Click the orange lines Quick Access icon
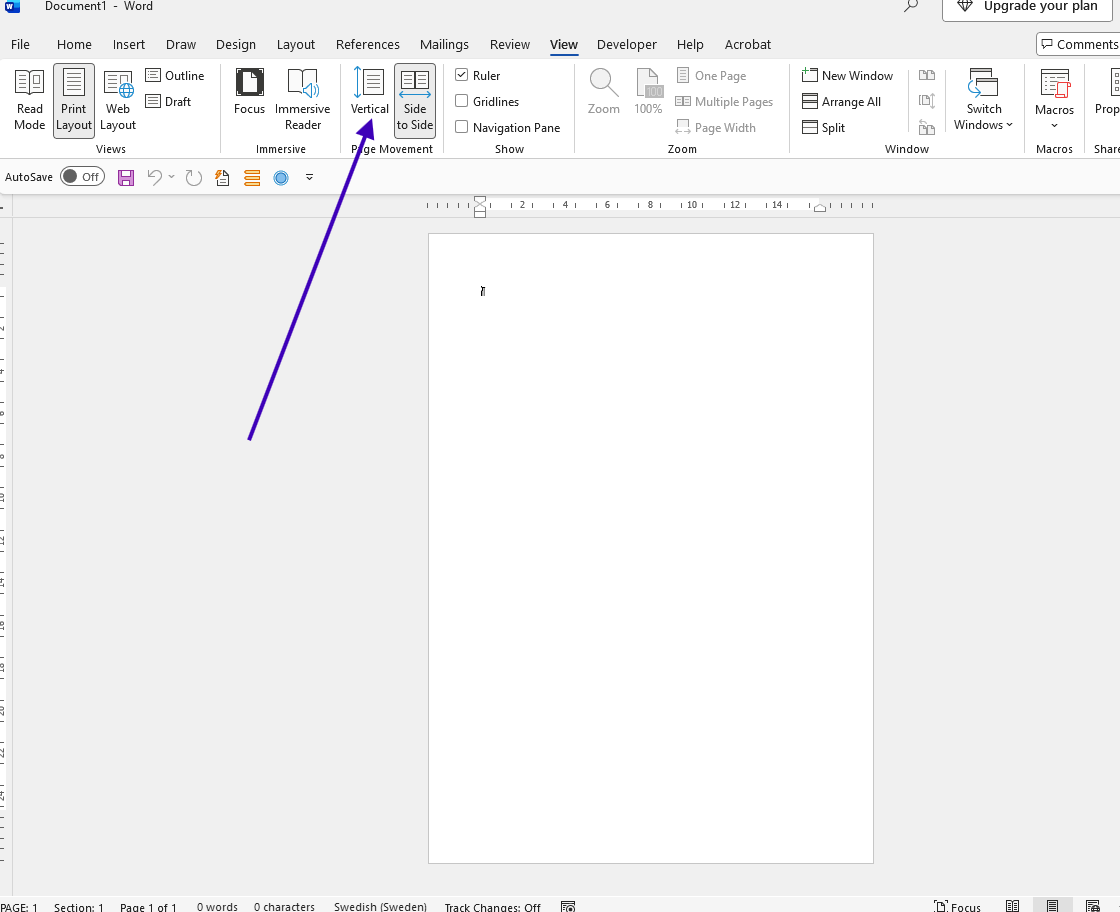Screen dimensions: 1120x912 pyautogui.click(x=252, y=177)
